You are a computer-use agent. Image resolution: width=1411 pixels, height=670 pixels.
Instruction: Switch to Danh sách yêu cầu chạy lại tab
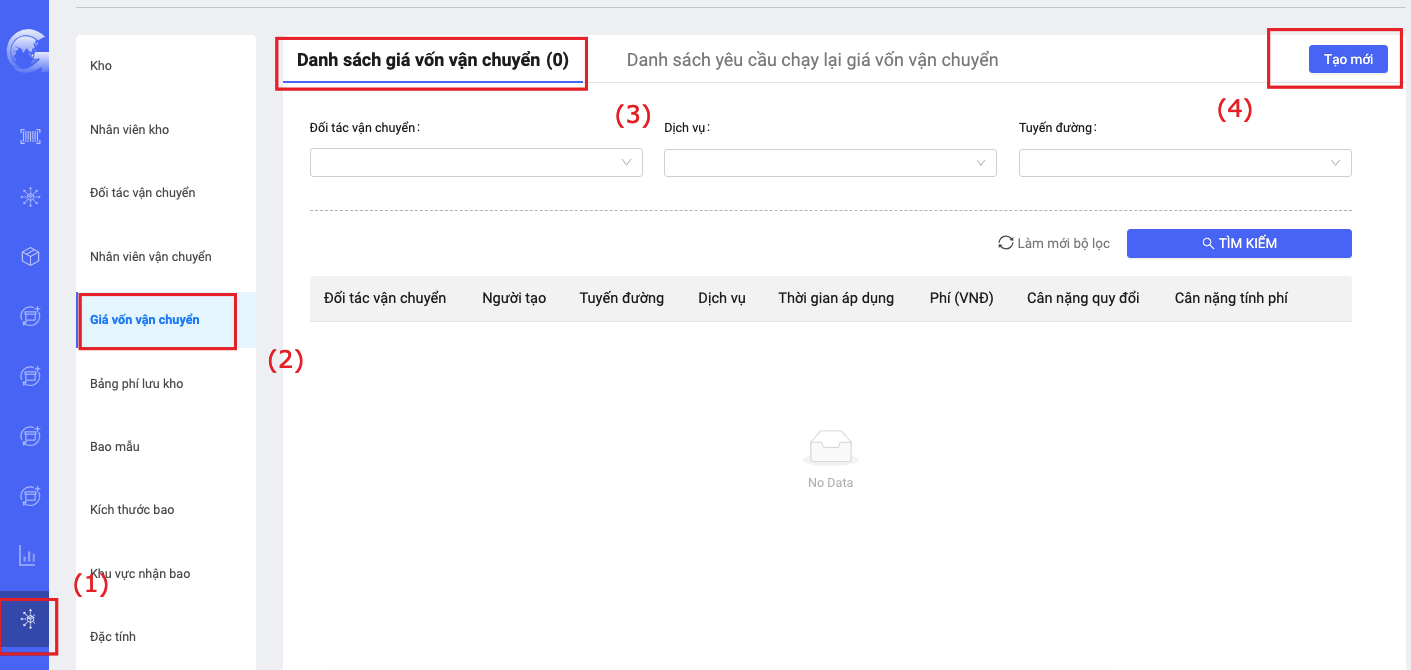[x=812, y=60]
